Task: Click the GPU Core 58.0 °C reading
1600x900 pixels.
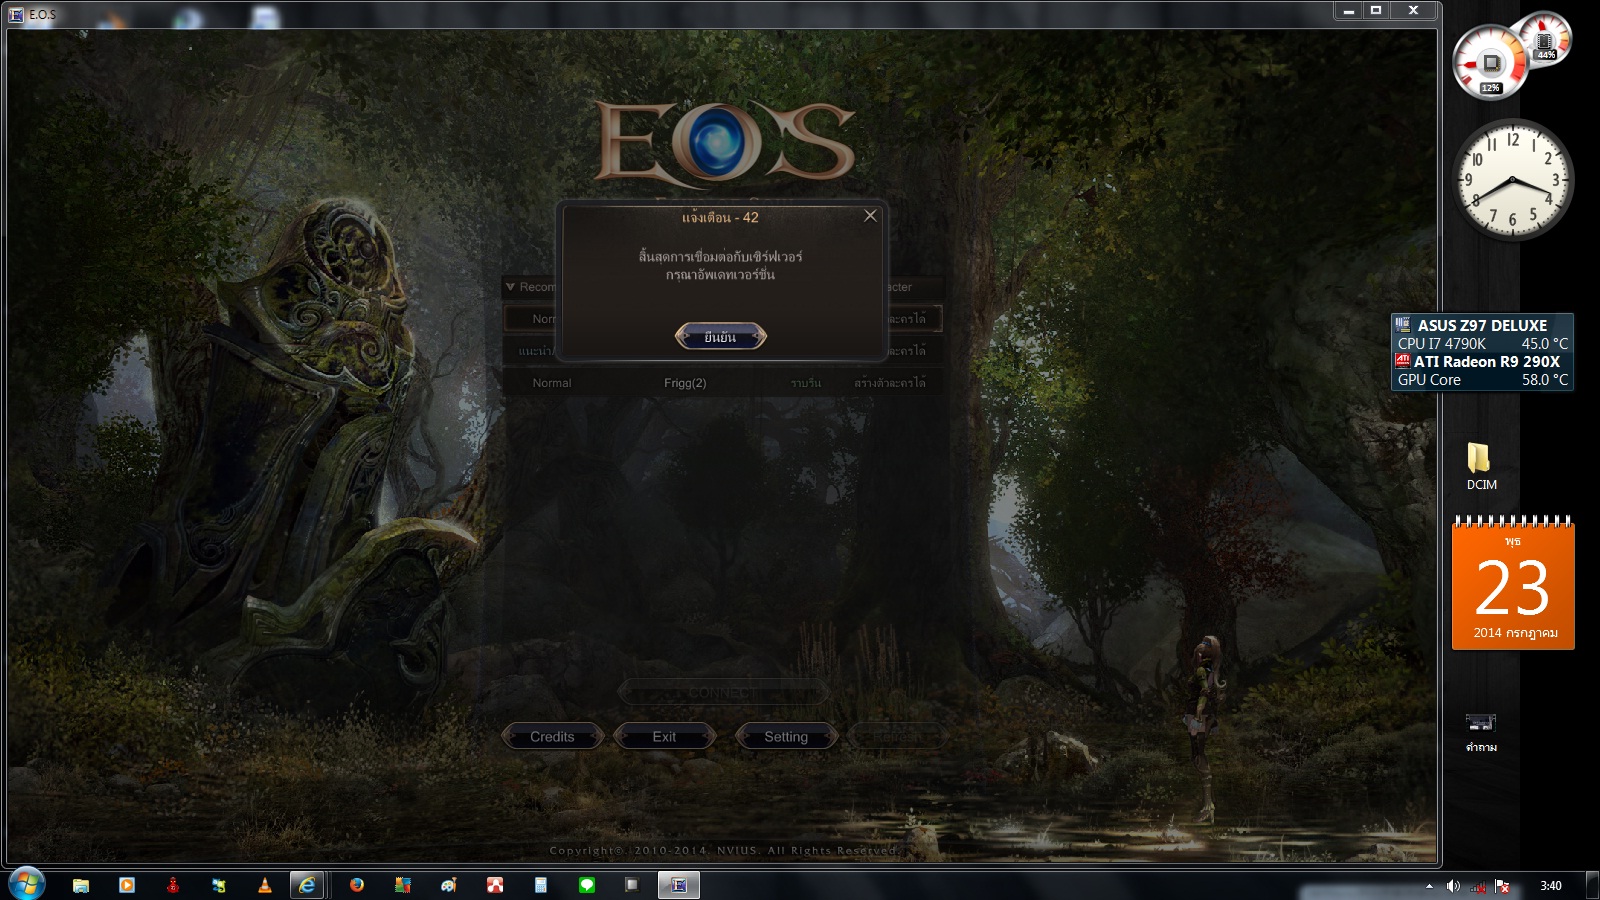Action: (x=1483, y=380)
